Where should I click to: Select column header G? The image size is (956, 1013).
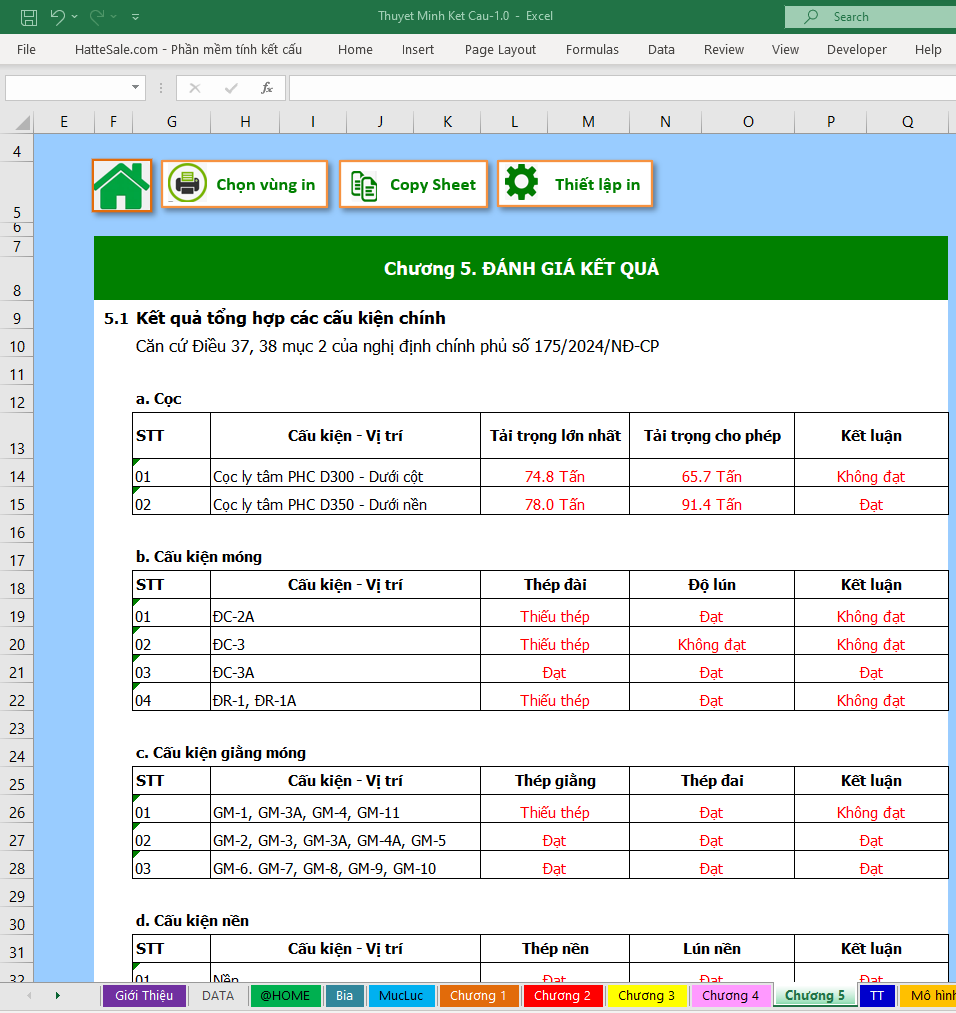coord(172,122)
